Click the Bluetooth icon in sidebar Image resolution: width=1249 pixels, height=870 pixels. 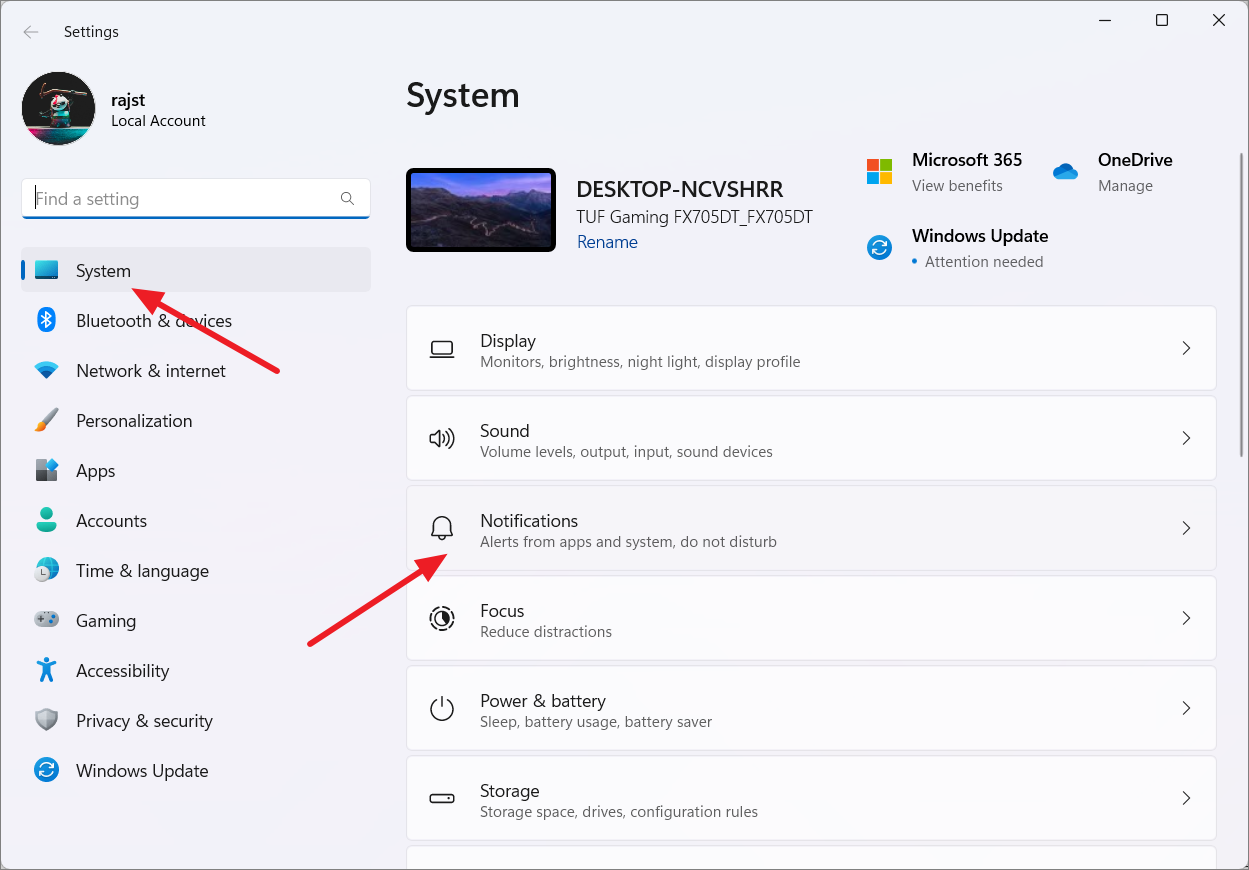47,320
